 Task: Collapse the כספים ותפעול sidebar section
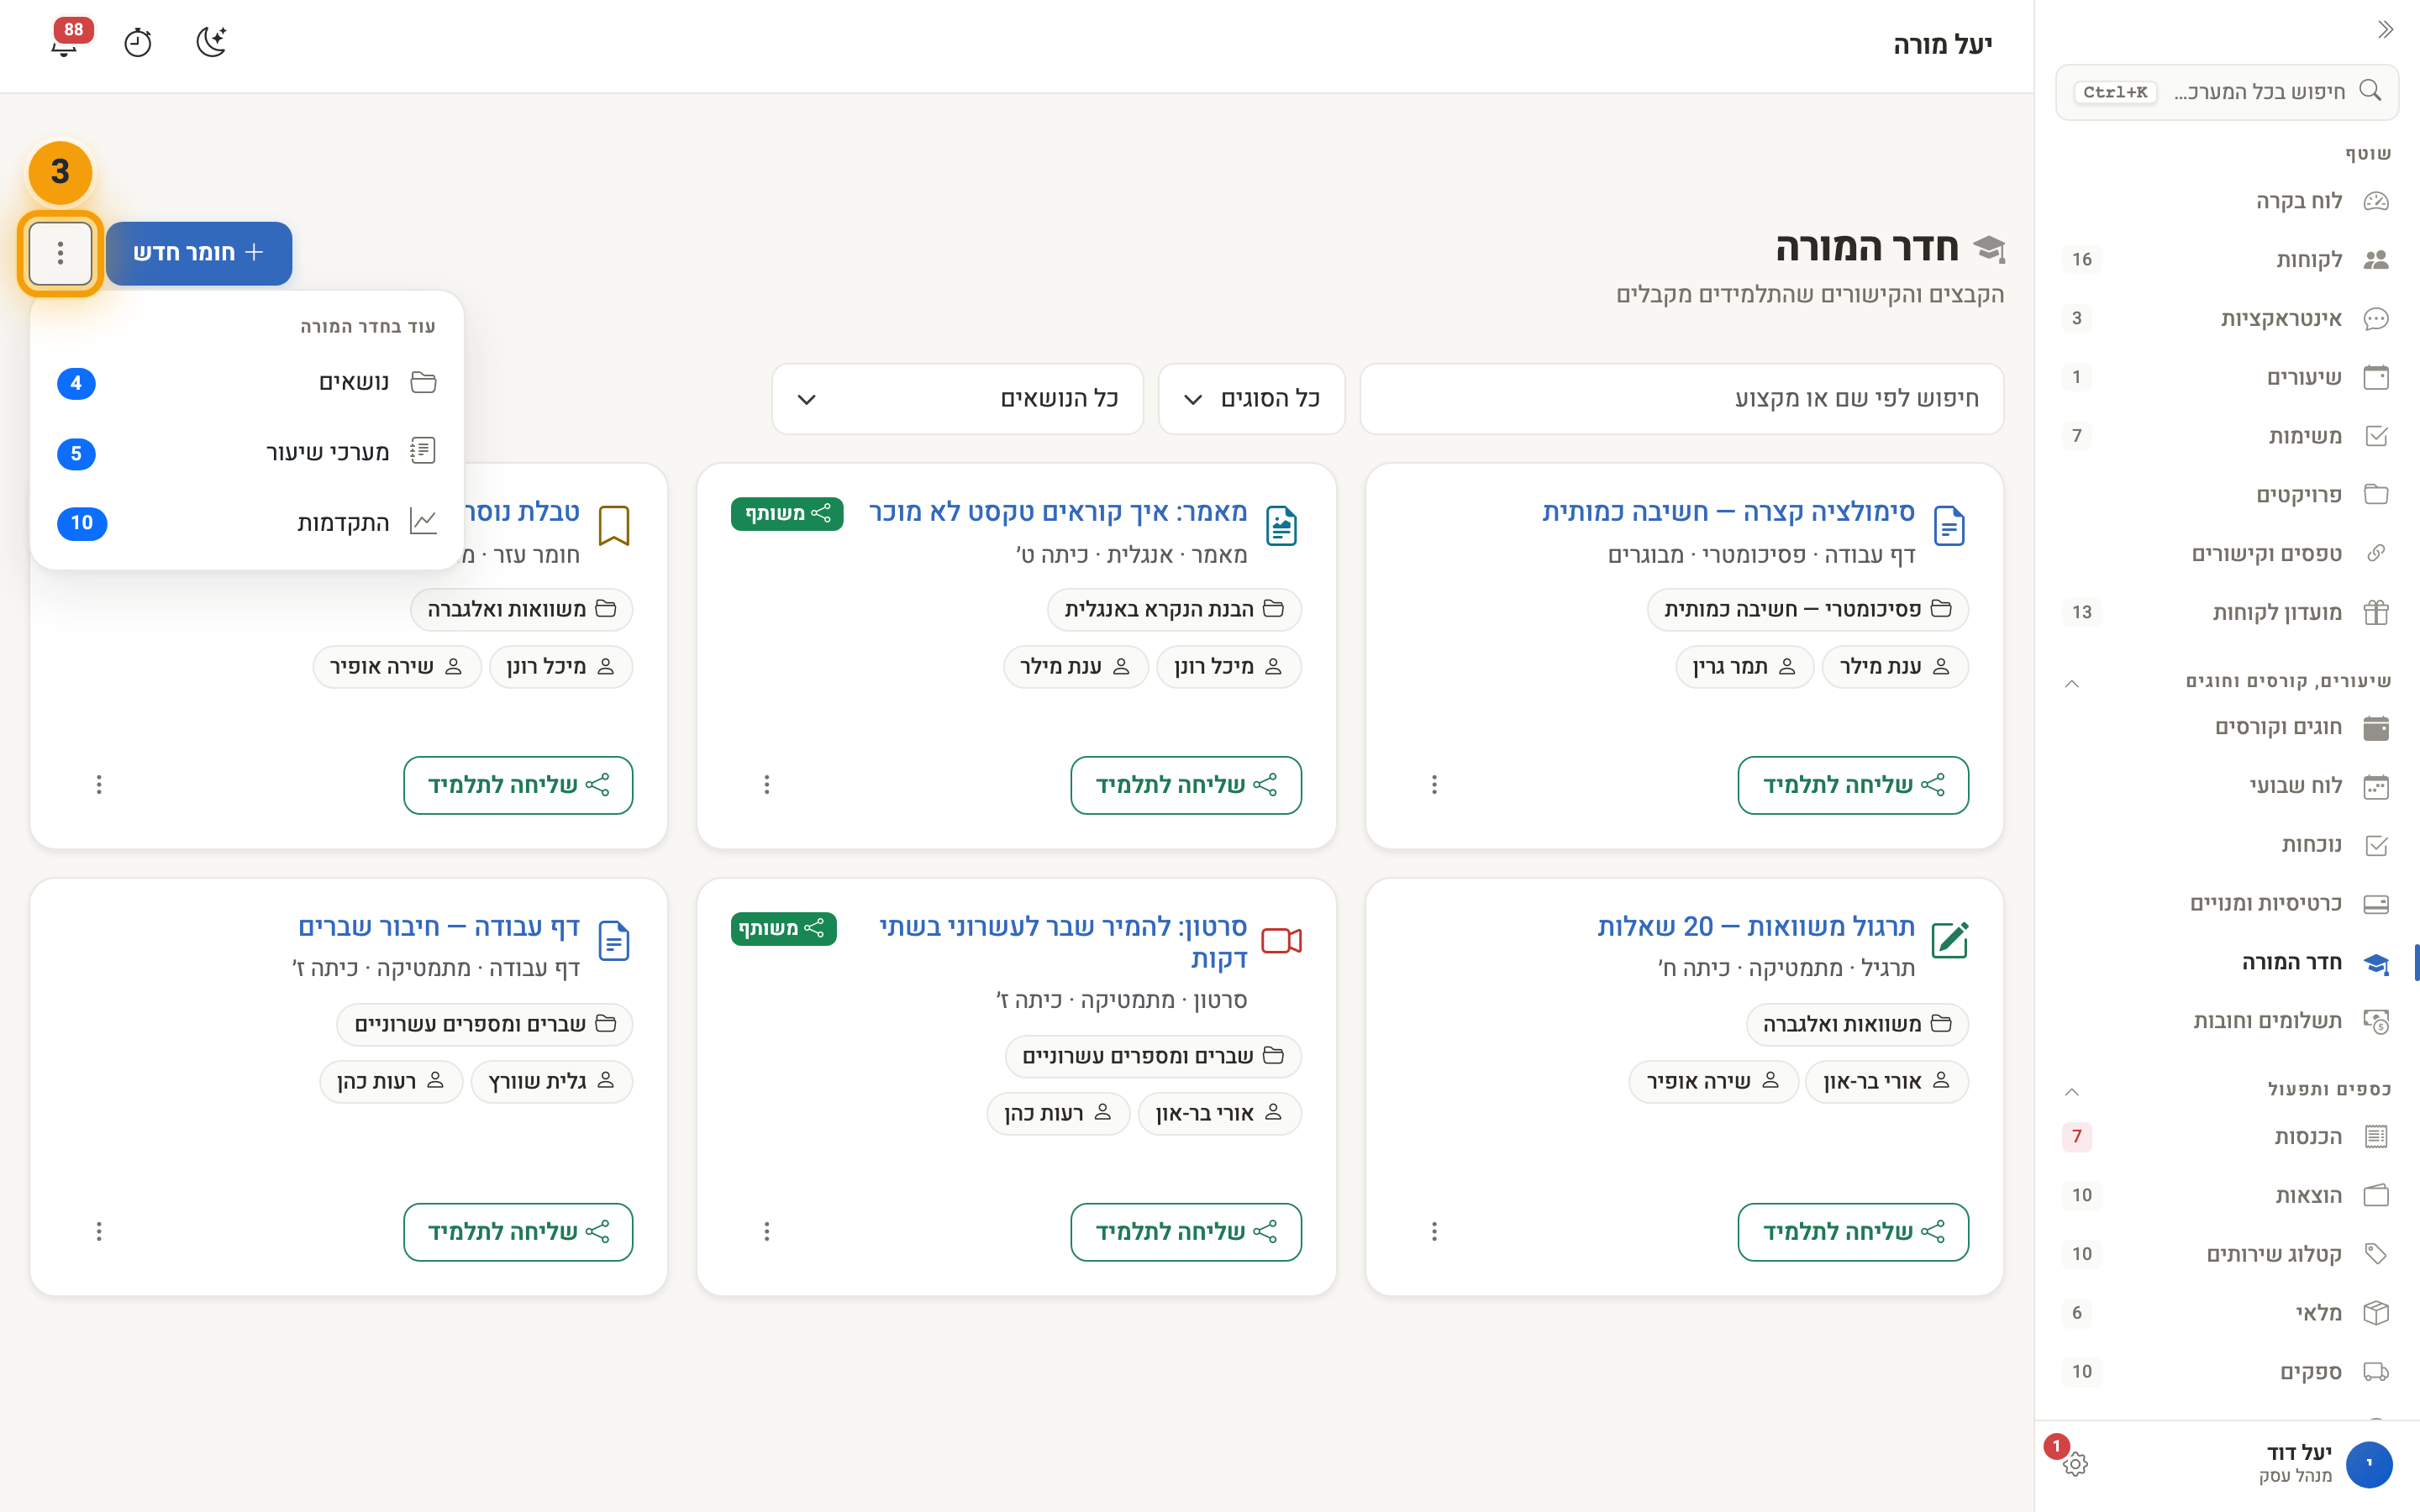coord(2072,1092)
